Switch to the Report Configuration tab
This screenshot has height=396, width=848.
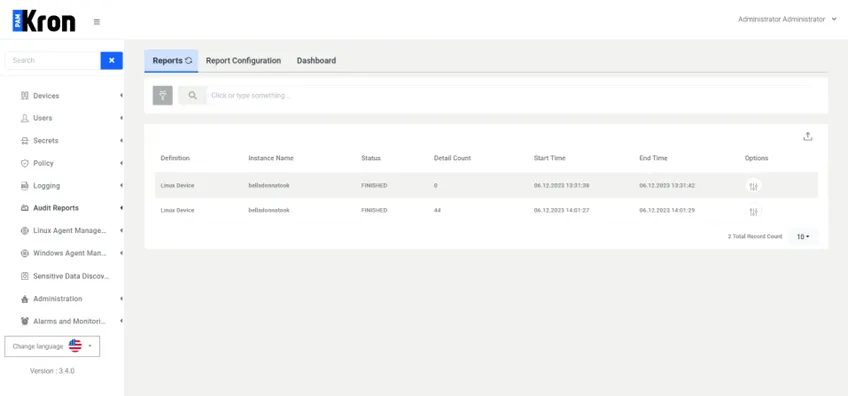(243, 61)
